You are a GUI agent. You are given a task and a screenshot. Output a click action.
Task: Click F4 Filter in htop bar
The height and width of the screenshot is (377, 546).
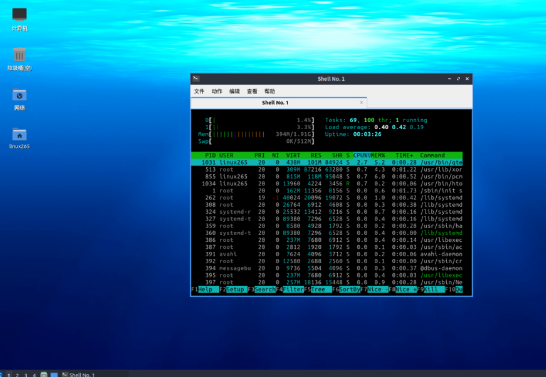pyautogui.click(x=290, y=290)
